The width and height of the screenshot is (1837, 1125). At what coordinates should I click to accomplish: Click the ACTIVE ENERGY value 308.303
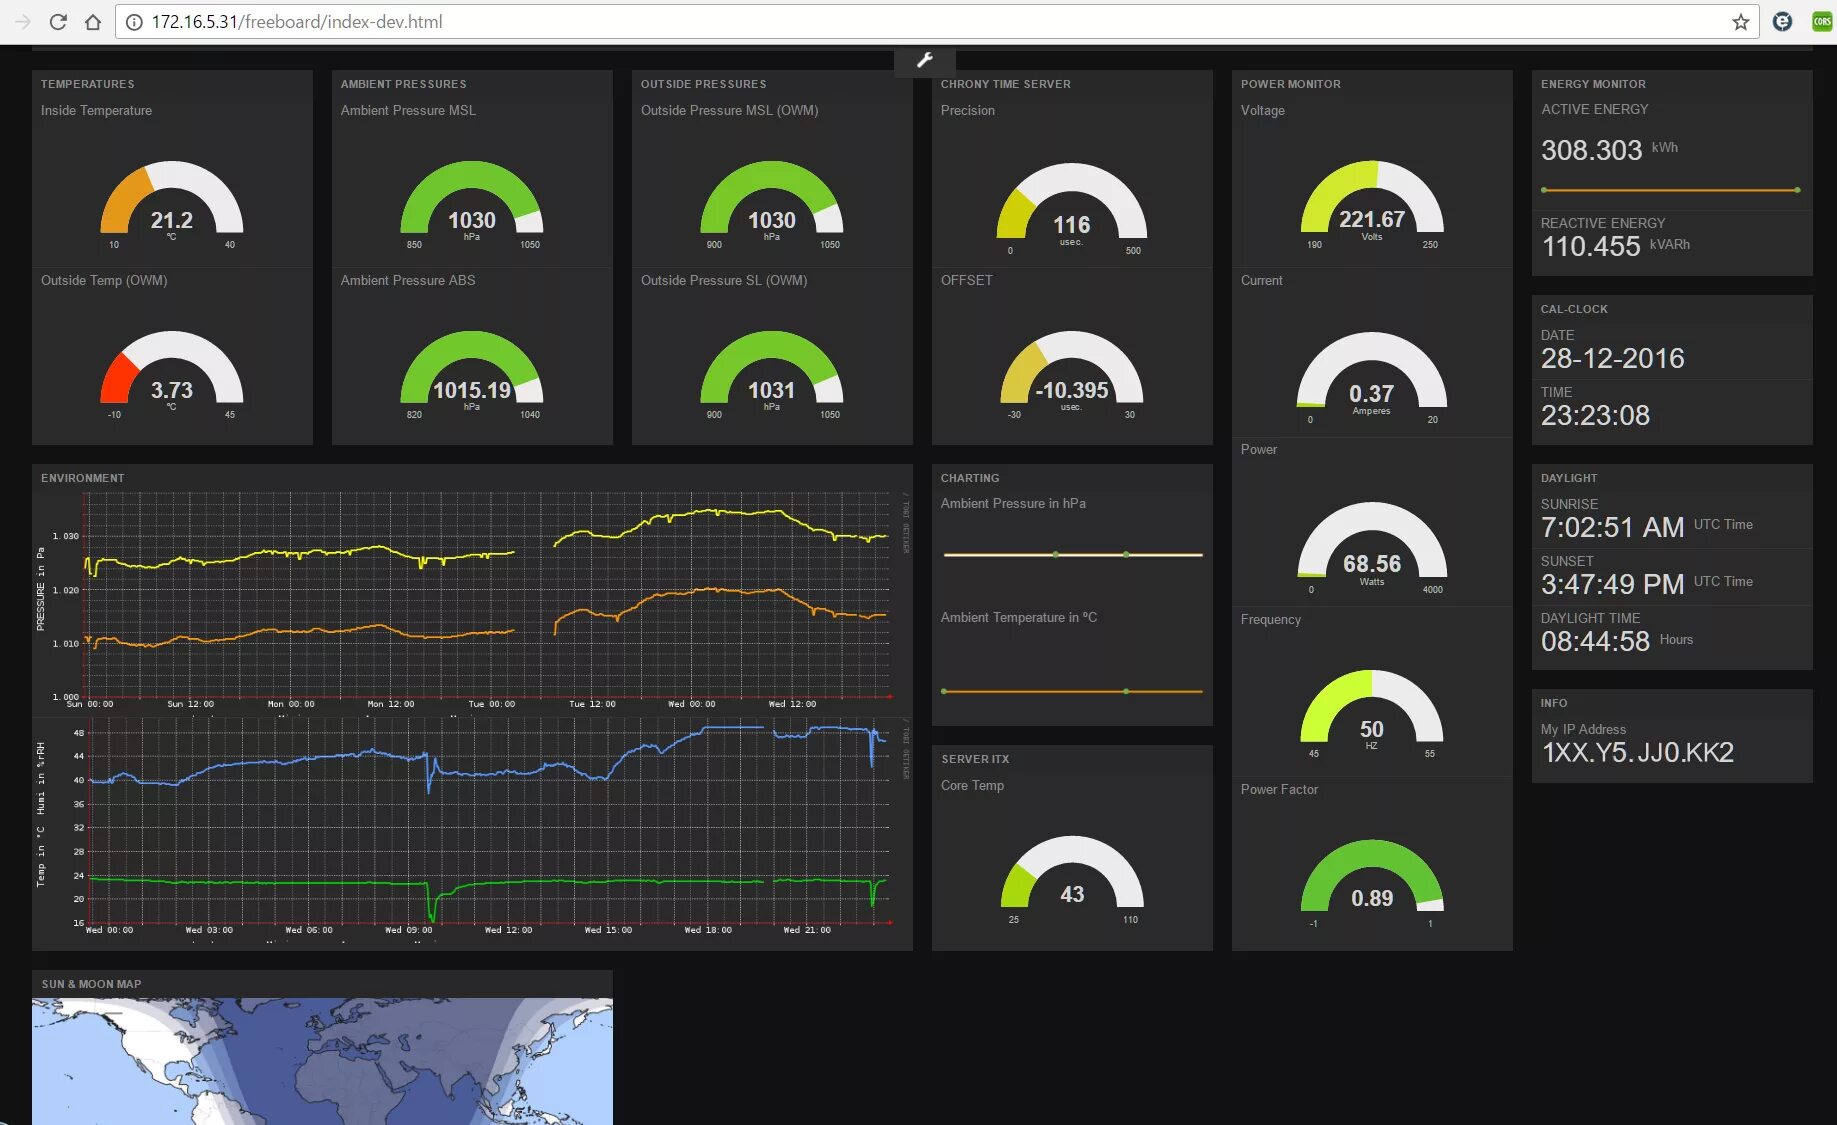point(1591,150)
